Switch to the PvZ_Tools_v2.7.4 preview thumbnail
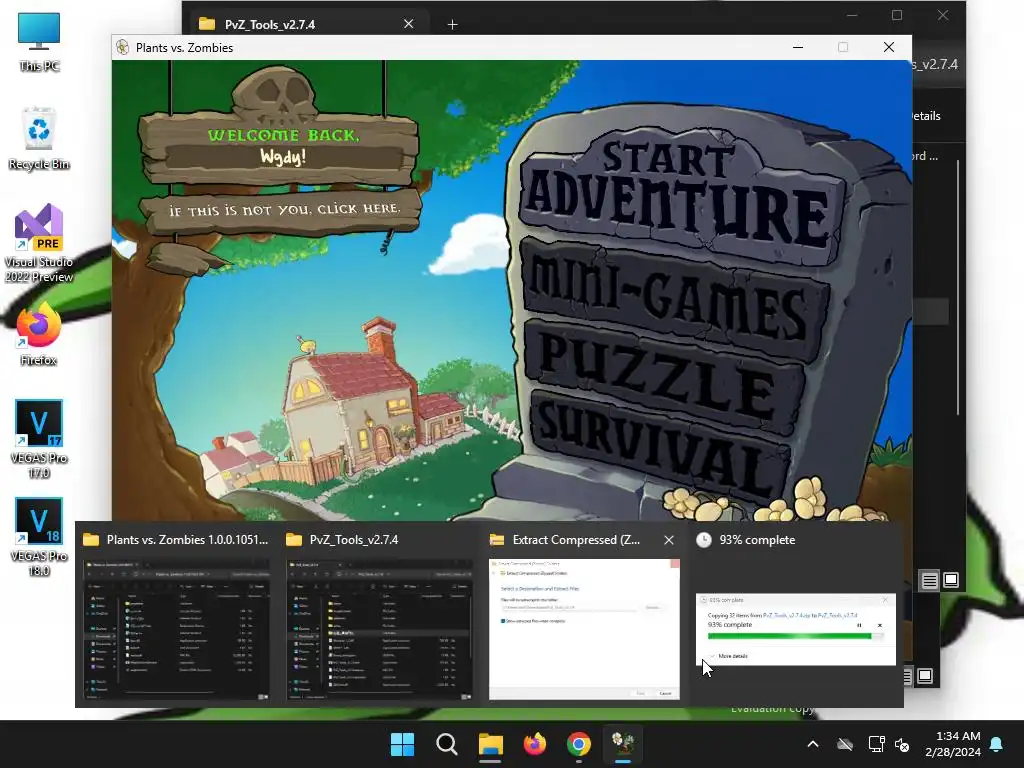 pos(379,629)
